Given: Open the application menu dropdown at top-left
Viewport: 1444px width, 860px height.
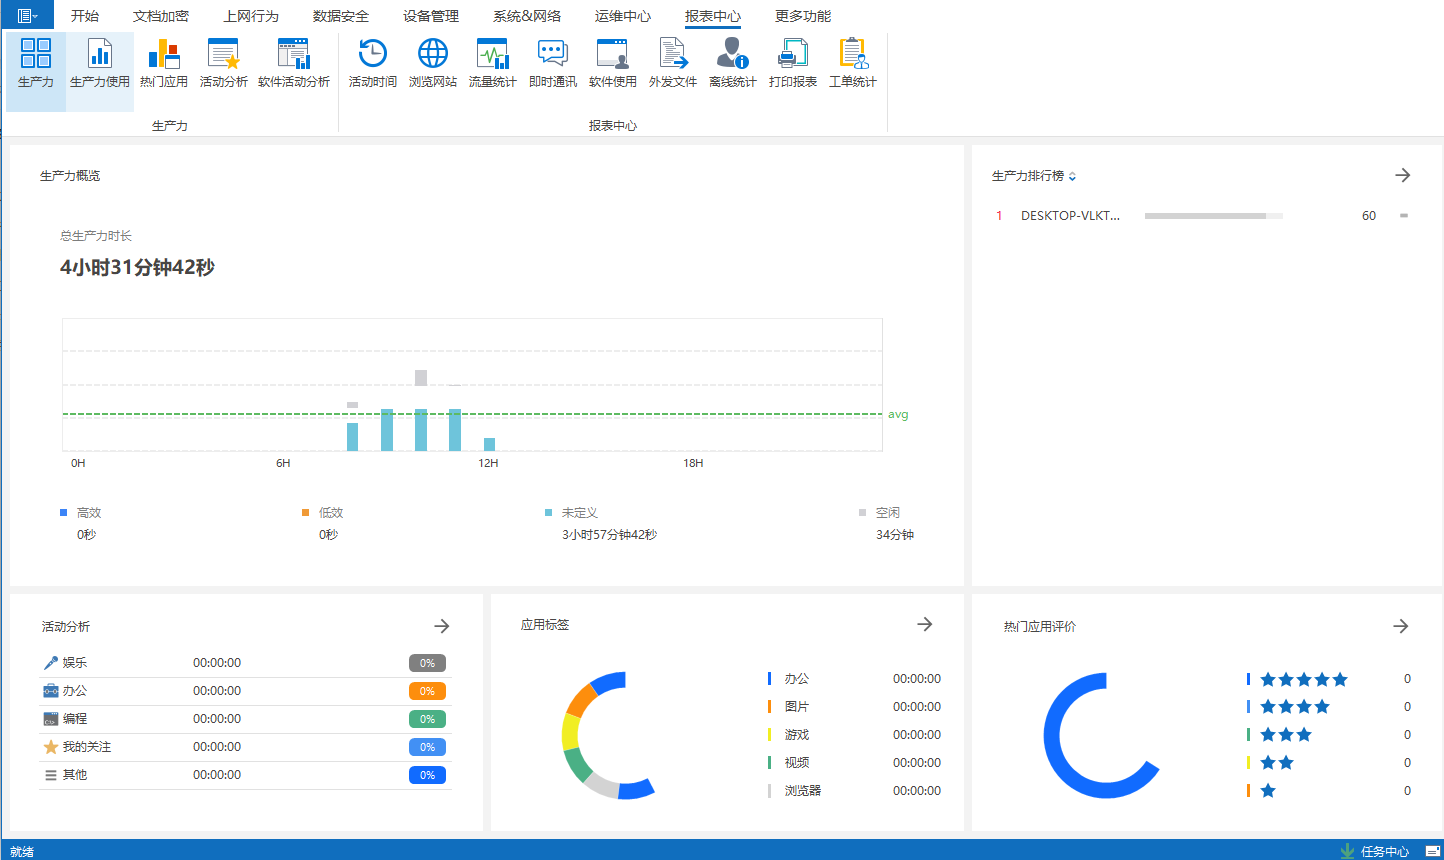Looking at the screenshot, I should (28, 16).
